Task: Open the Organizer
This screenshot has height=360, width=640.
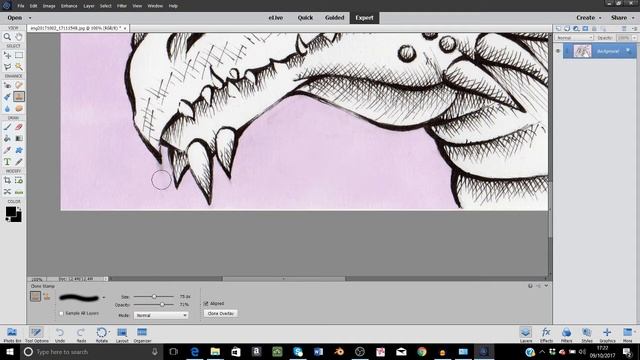Action: [x=142, y=335]
